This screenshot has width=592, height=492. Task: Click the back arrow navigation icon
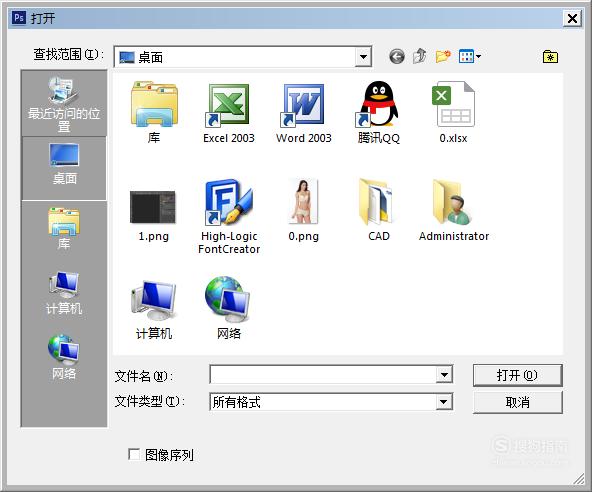coord(397,57)
